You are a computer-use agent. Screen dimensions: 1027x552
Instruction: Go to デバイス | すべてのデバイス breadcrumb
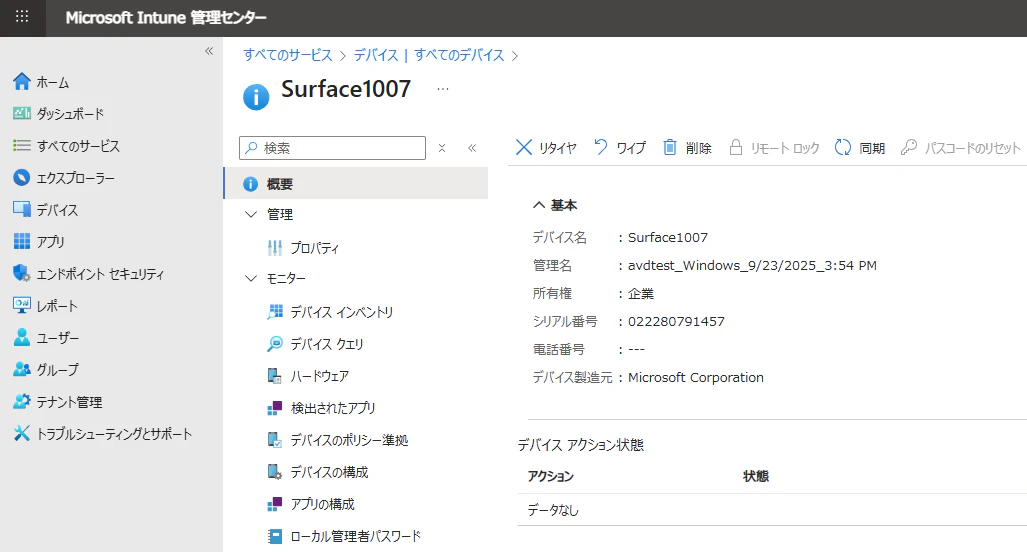tap(429, 55)
